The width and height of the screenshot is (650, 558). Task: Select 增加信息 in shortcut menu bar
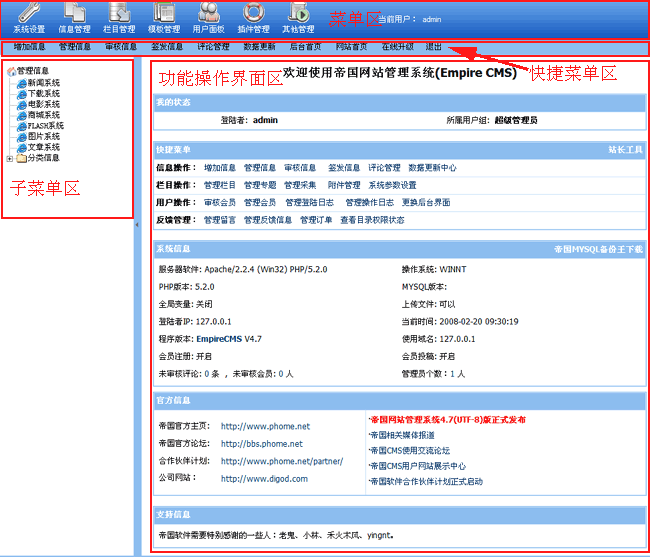pyautogui.click(x=29, y=47)
